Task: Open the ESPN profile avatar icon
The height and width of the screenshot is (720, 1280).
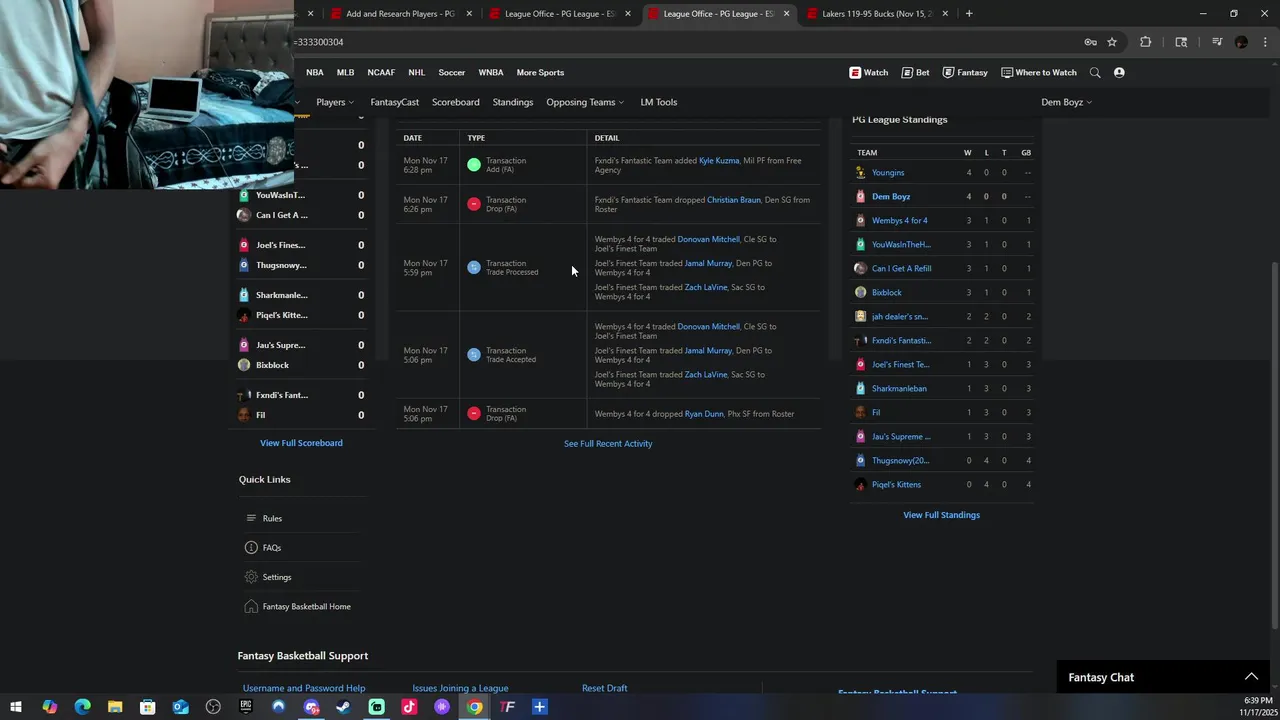Action: coord(1119,72)
